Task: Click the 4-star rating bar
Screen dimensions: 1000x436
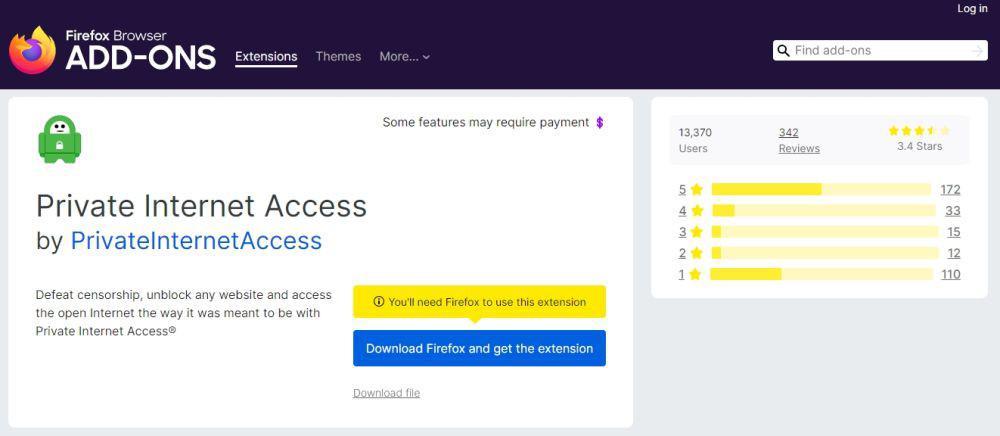Action: tap(823, 210)
